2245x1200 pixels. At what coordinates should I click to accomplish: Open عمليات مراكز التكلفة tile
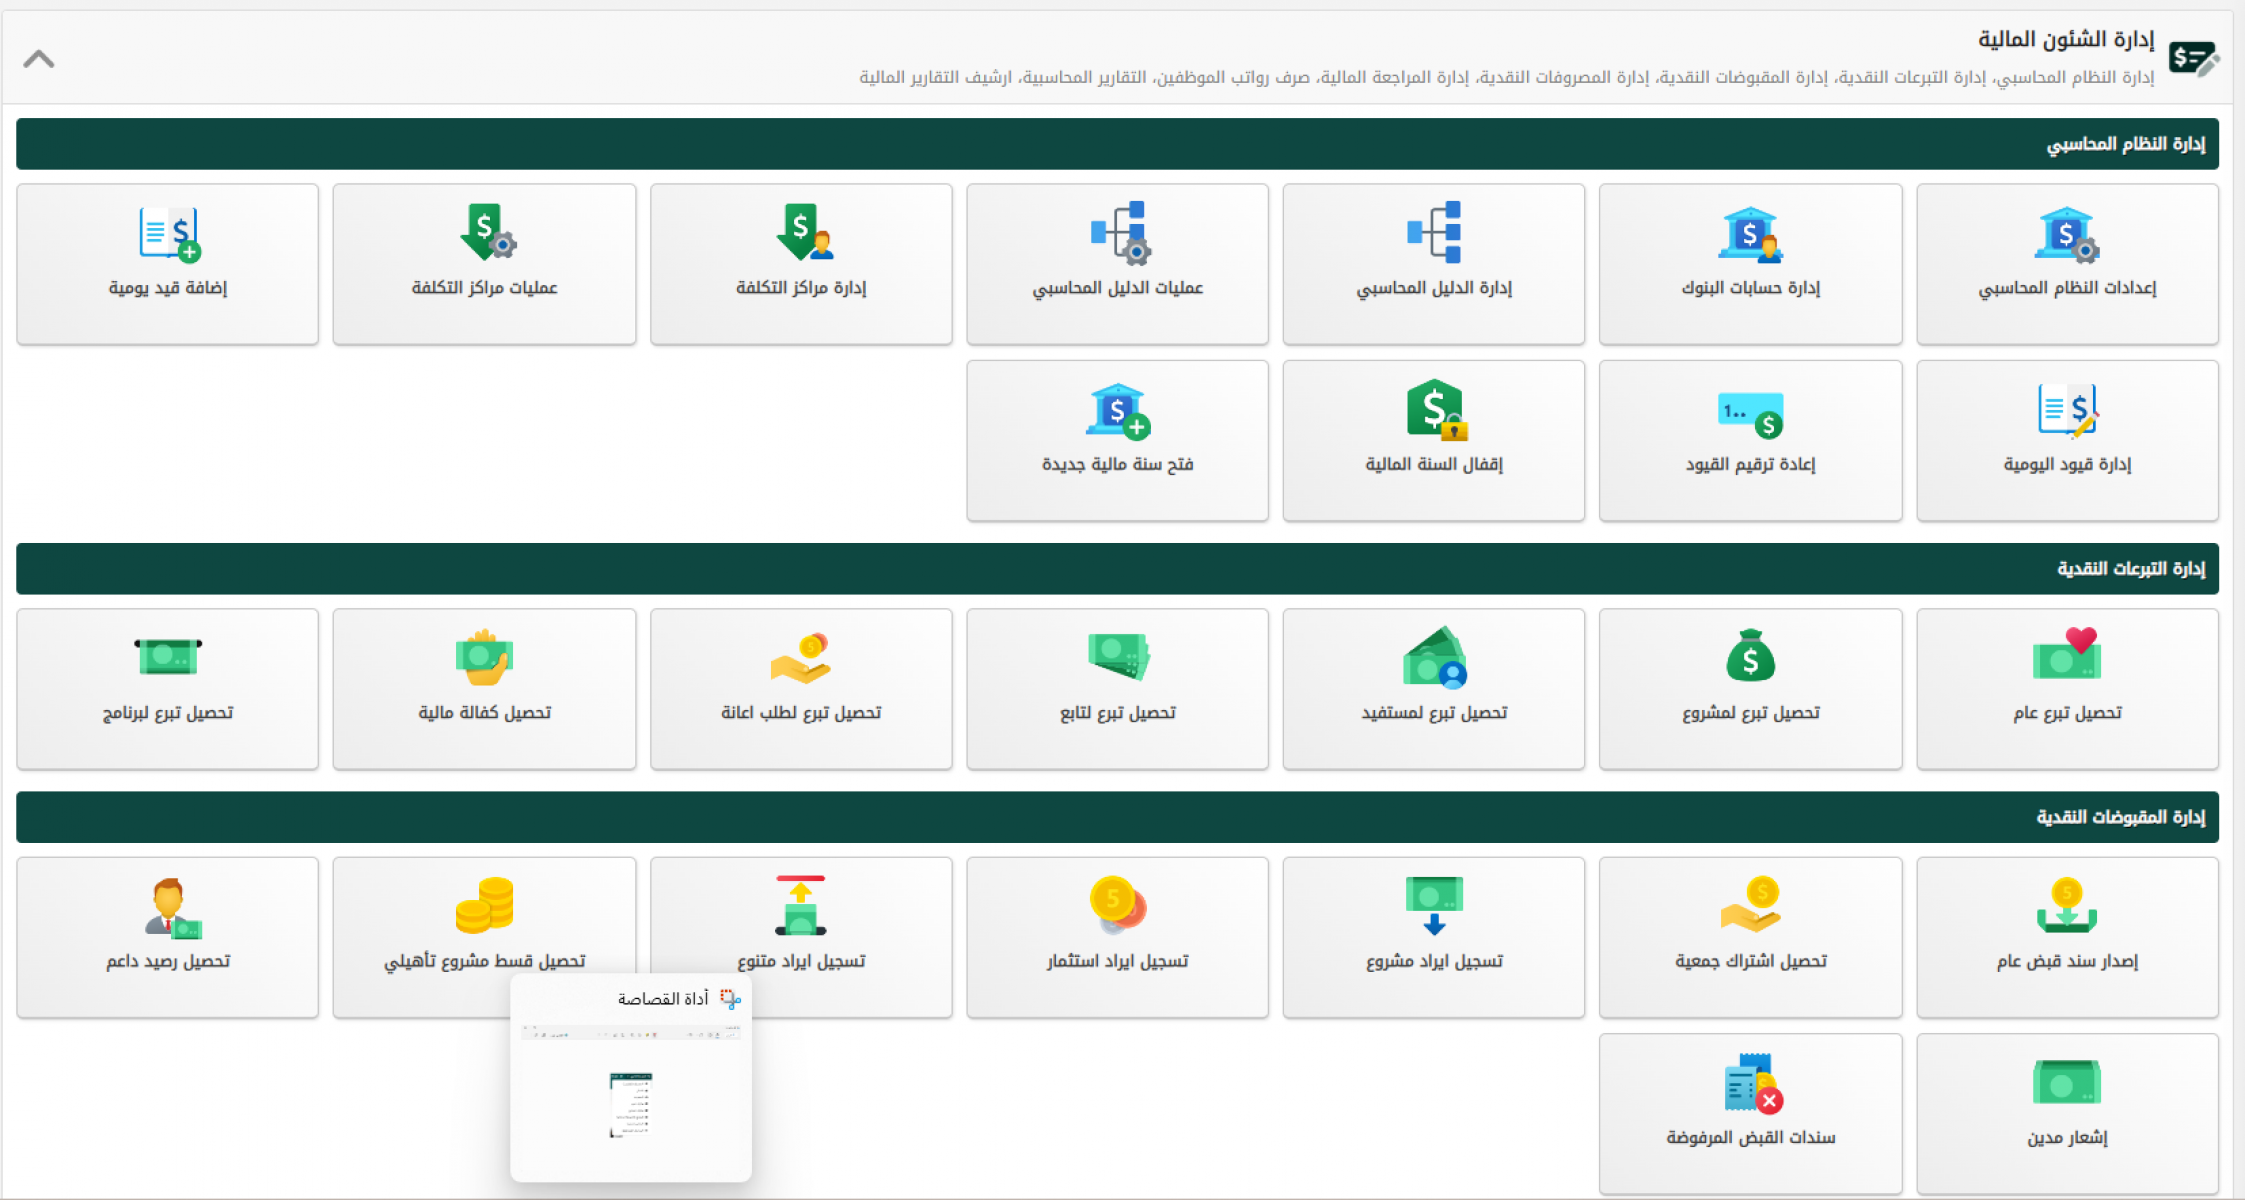(x=485, y=264)
